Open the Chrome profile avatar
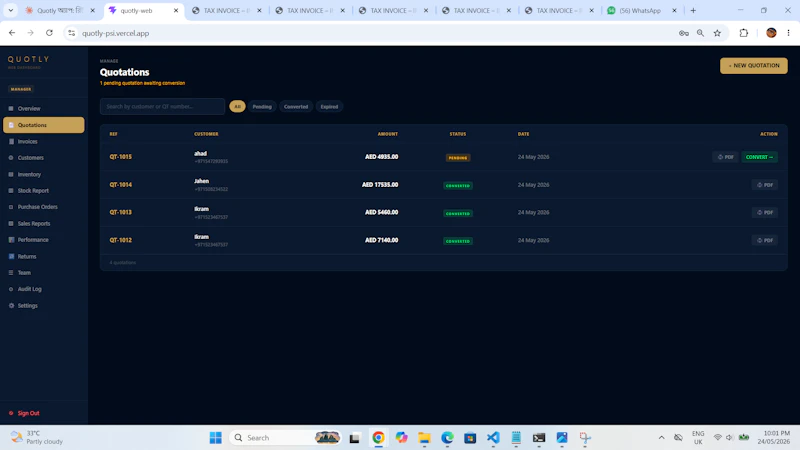Viewport: 800px width, 450px height. click(771, 33)
